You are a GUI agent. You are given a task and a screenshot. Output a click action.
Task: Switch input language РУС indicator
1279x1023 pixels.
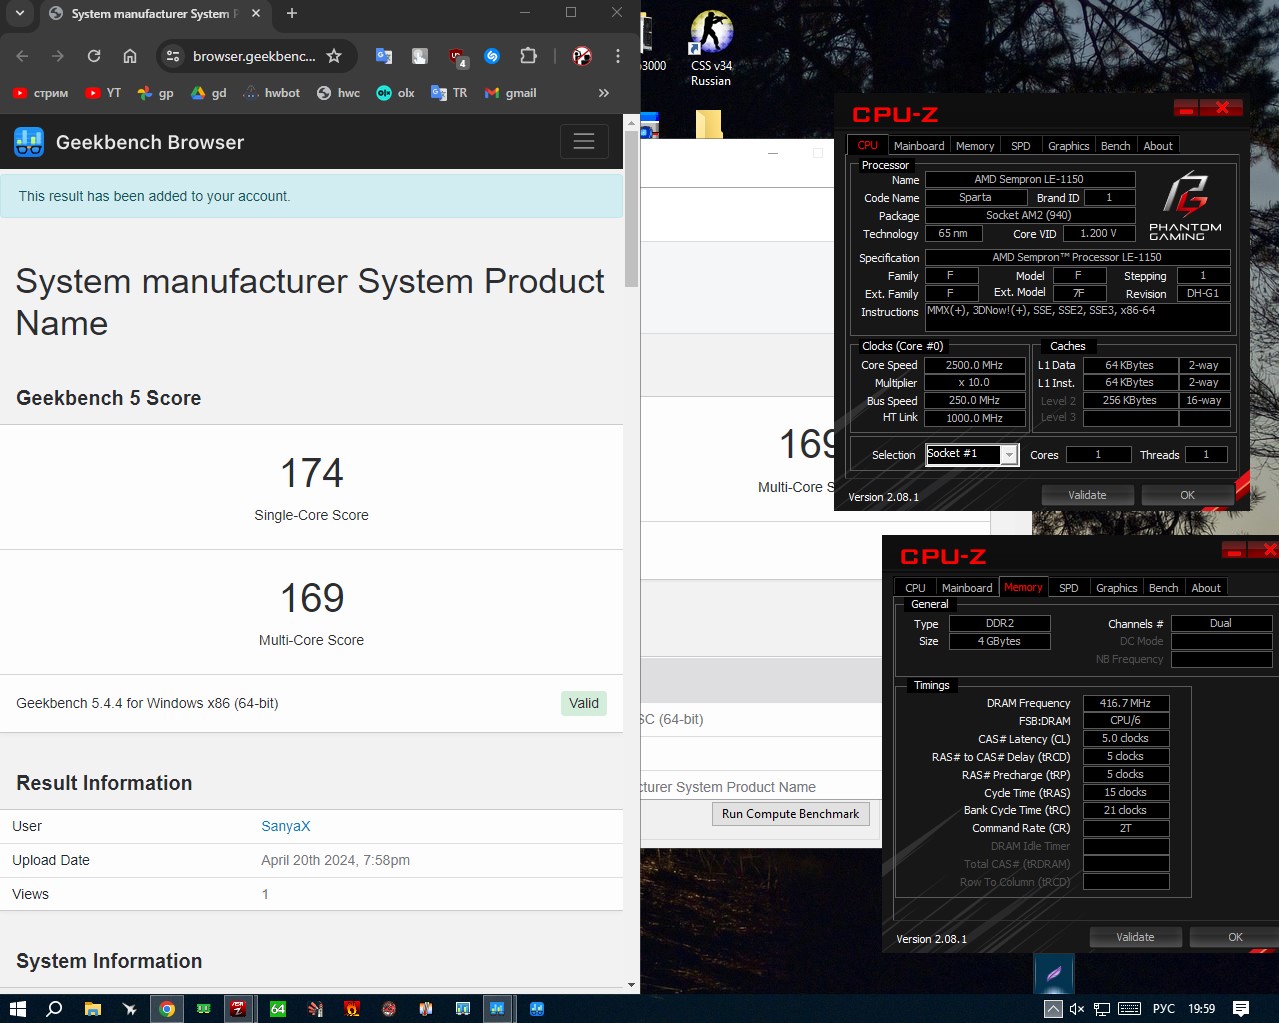(1163, 1008)
